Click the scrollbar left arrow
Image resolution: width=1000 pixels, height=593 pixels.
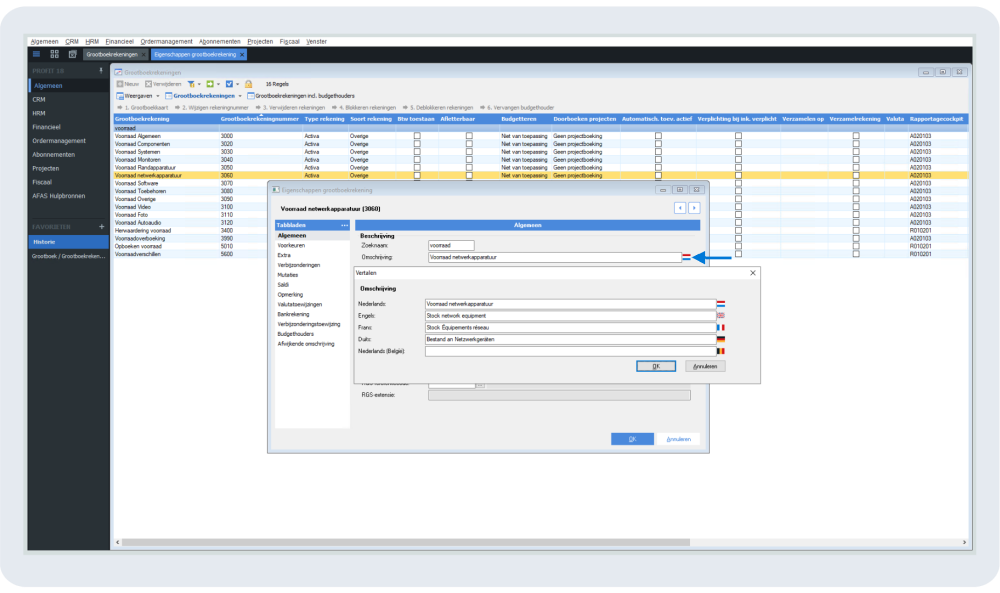pyautogui.click(x=117, y=542)
